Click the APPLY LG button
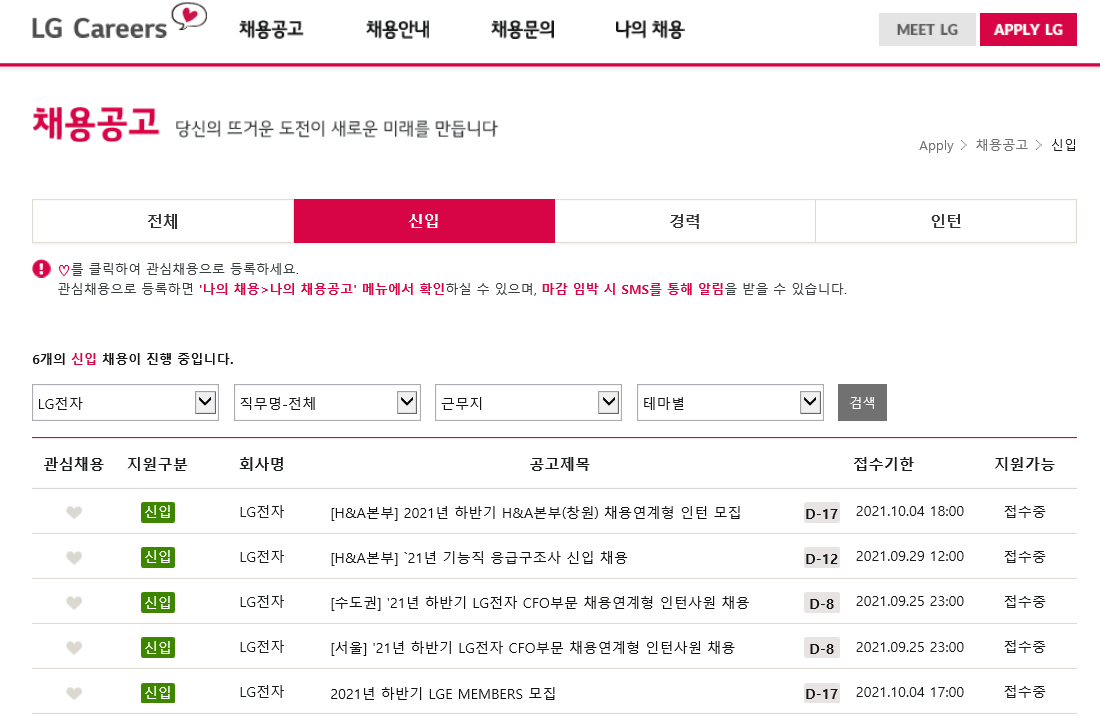The image size is (1100, 719). 1028,30
